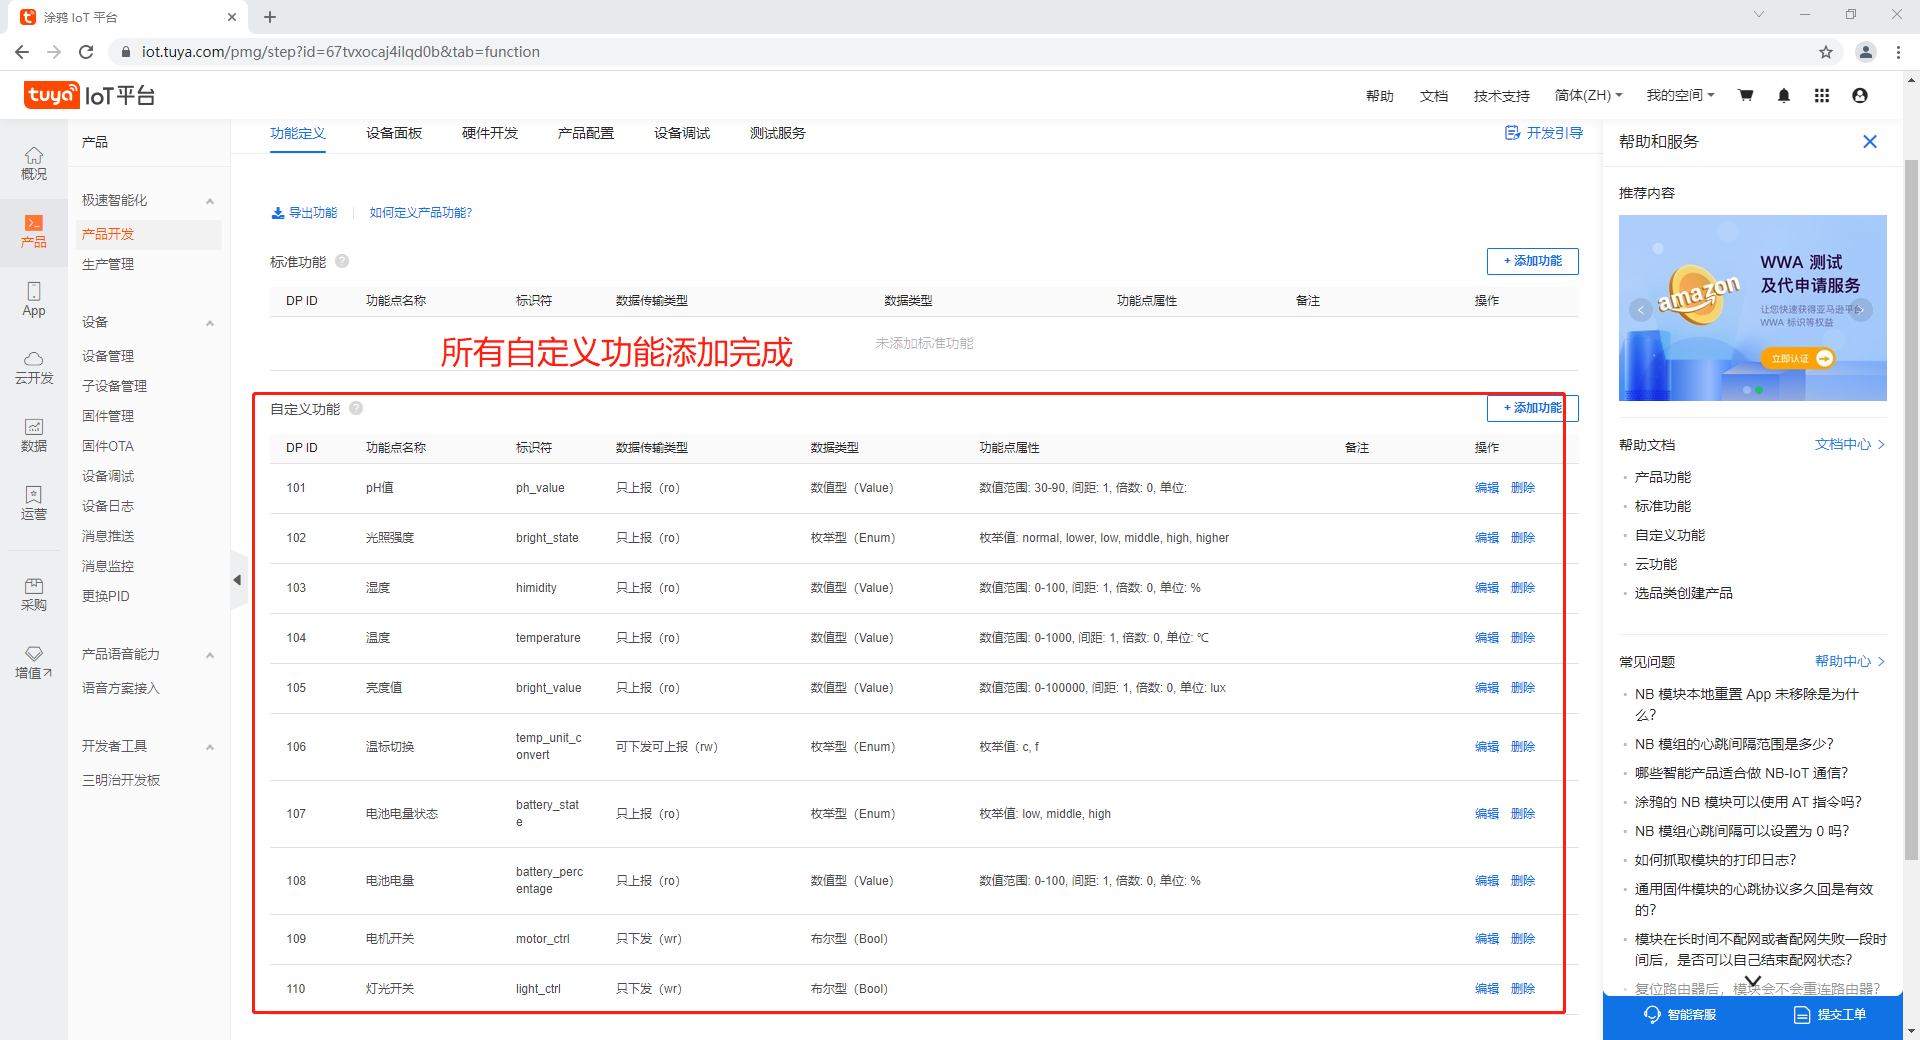1920x1040 pixels.
Task: Close the 帮助和服务 panel
Action: [1870, 142]
